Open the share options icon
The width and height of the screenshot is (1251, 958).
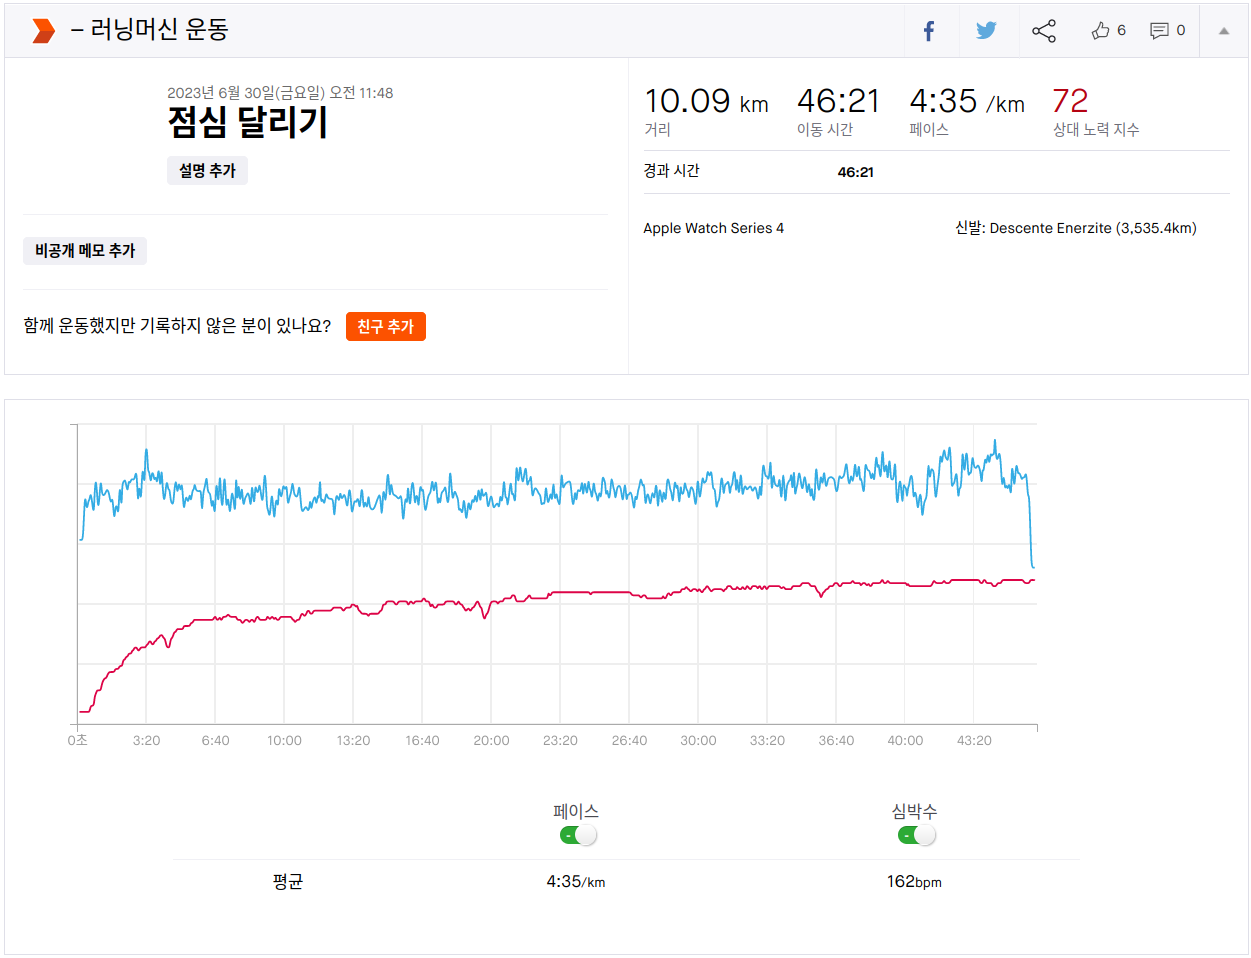pyautogui.click(x=1044, y=31)
